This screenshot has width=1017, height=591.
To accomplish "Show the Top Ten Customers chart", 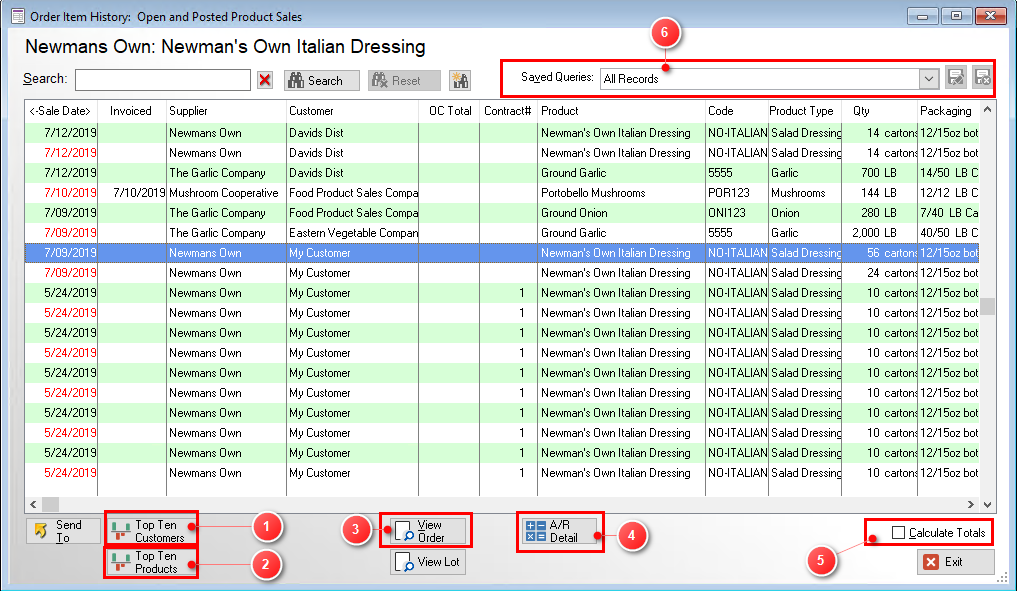I will 151,531.
